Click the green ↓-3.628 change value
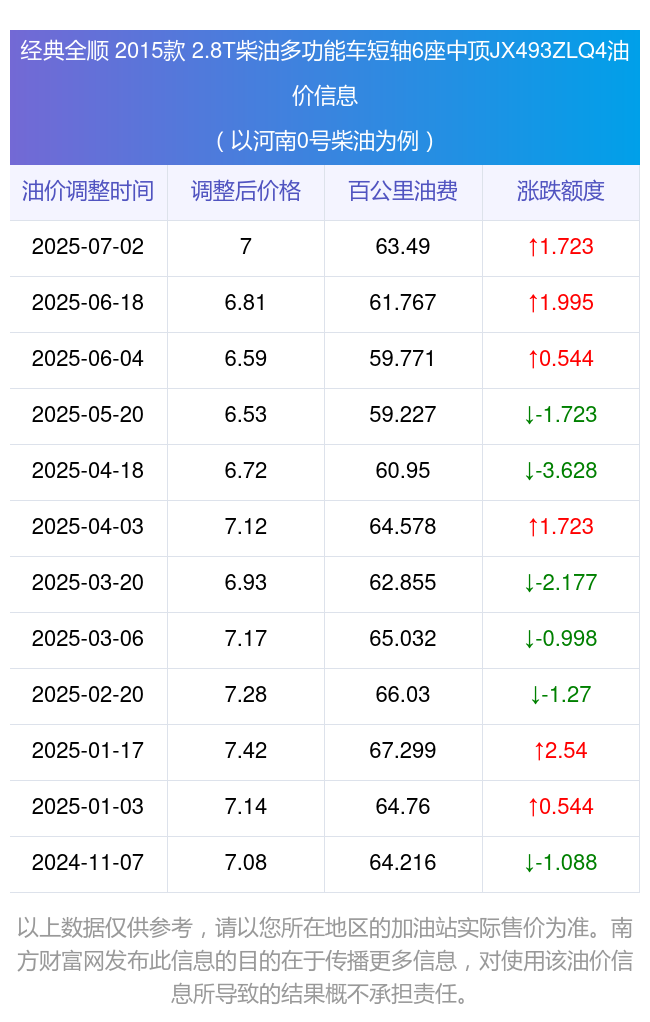The image size is (650, 1022). (561, 471)
